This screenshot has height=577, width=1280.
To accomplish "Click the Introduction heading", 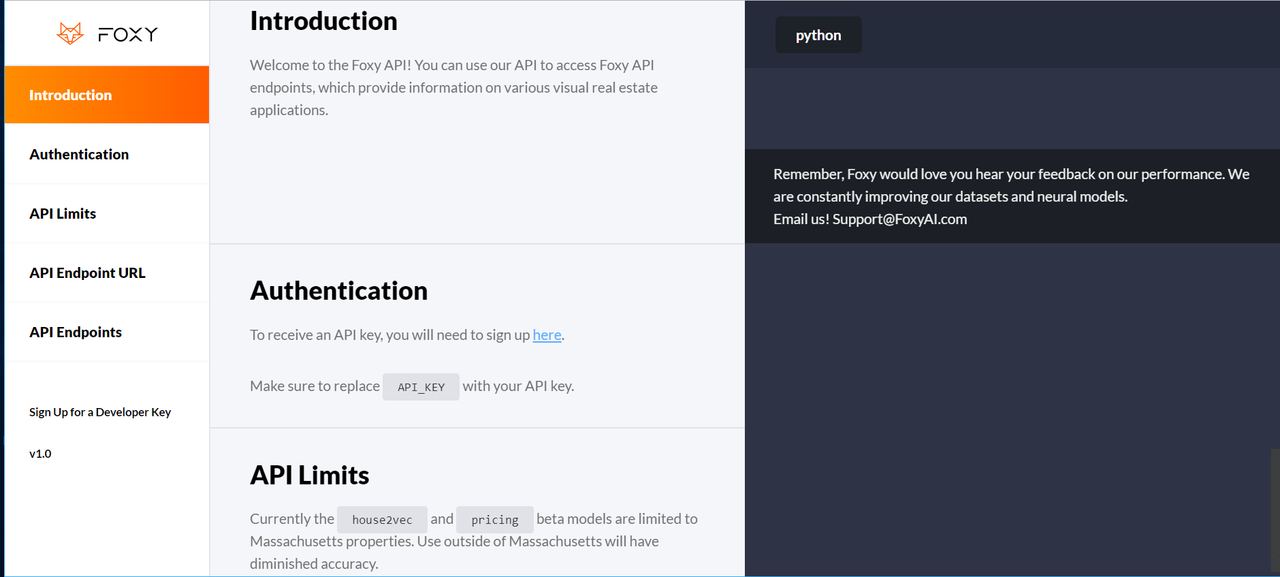I will click(x=323, y=21).
